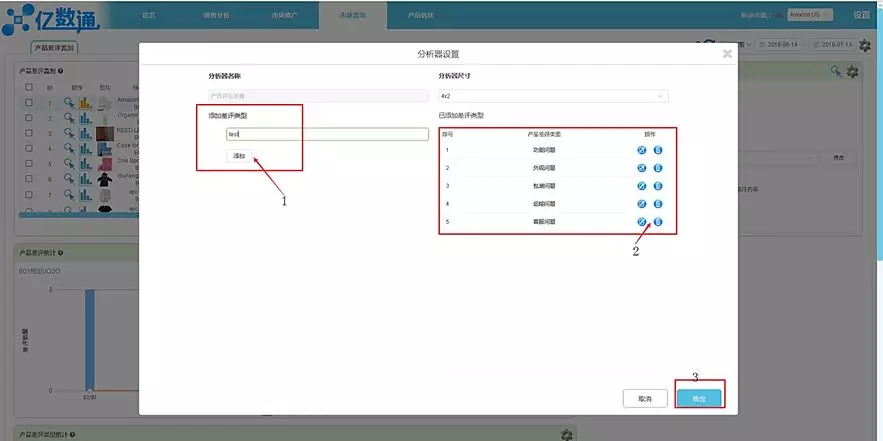Open start date picker 2018-06-14
The image size is (883, 441).
coord(778,44)
